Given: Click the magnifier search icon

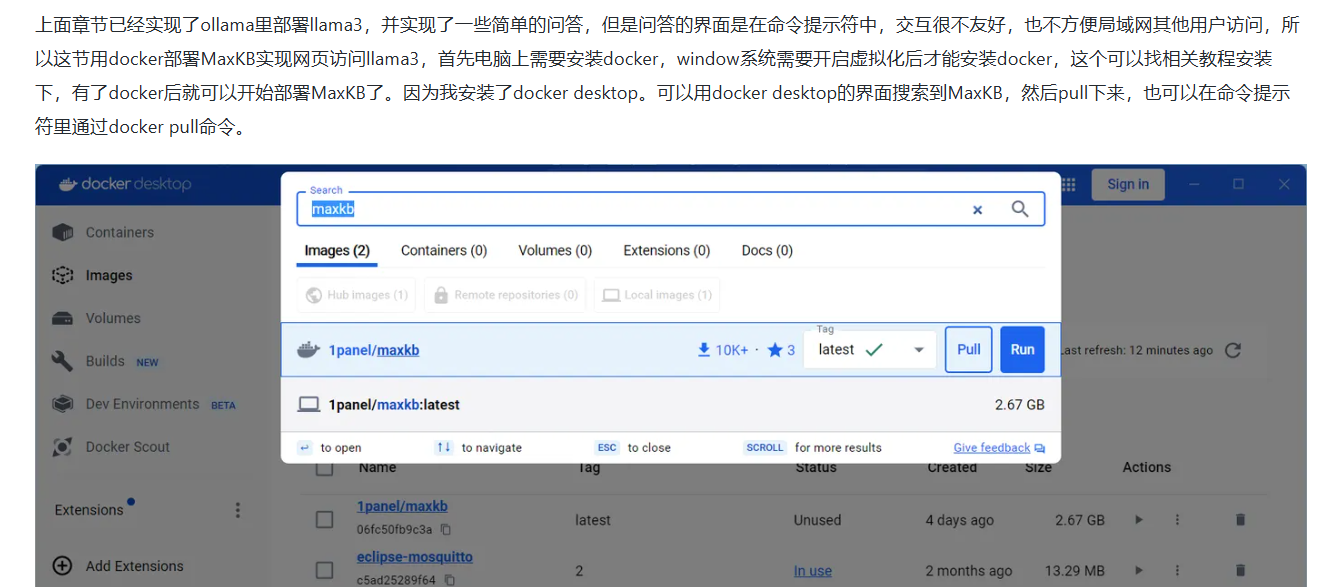Looking at the screenshot, I should [1020, 209].
